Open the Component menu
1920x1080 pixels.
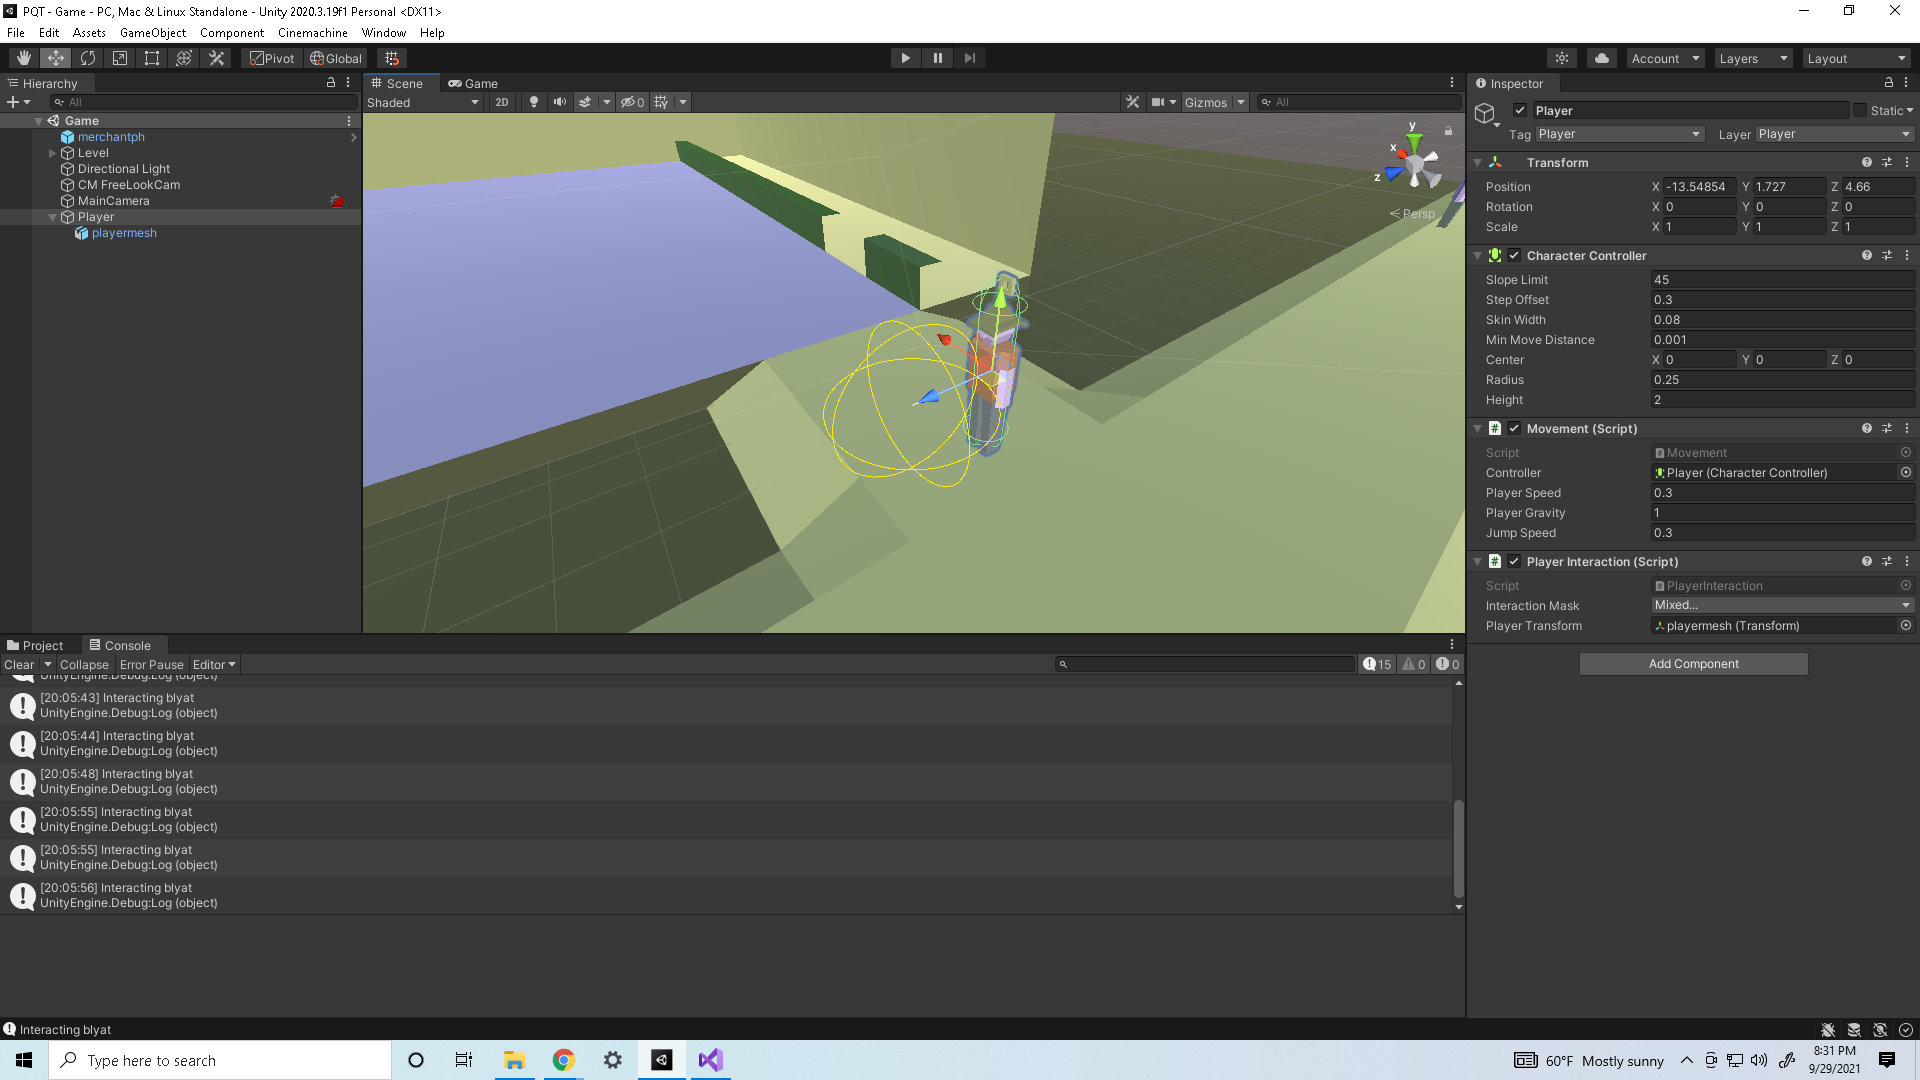pyautogui.click(x=232, y=32)
